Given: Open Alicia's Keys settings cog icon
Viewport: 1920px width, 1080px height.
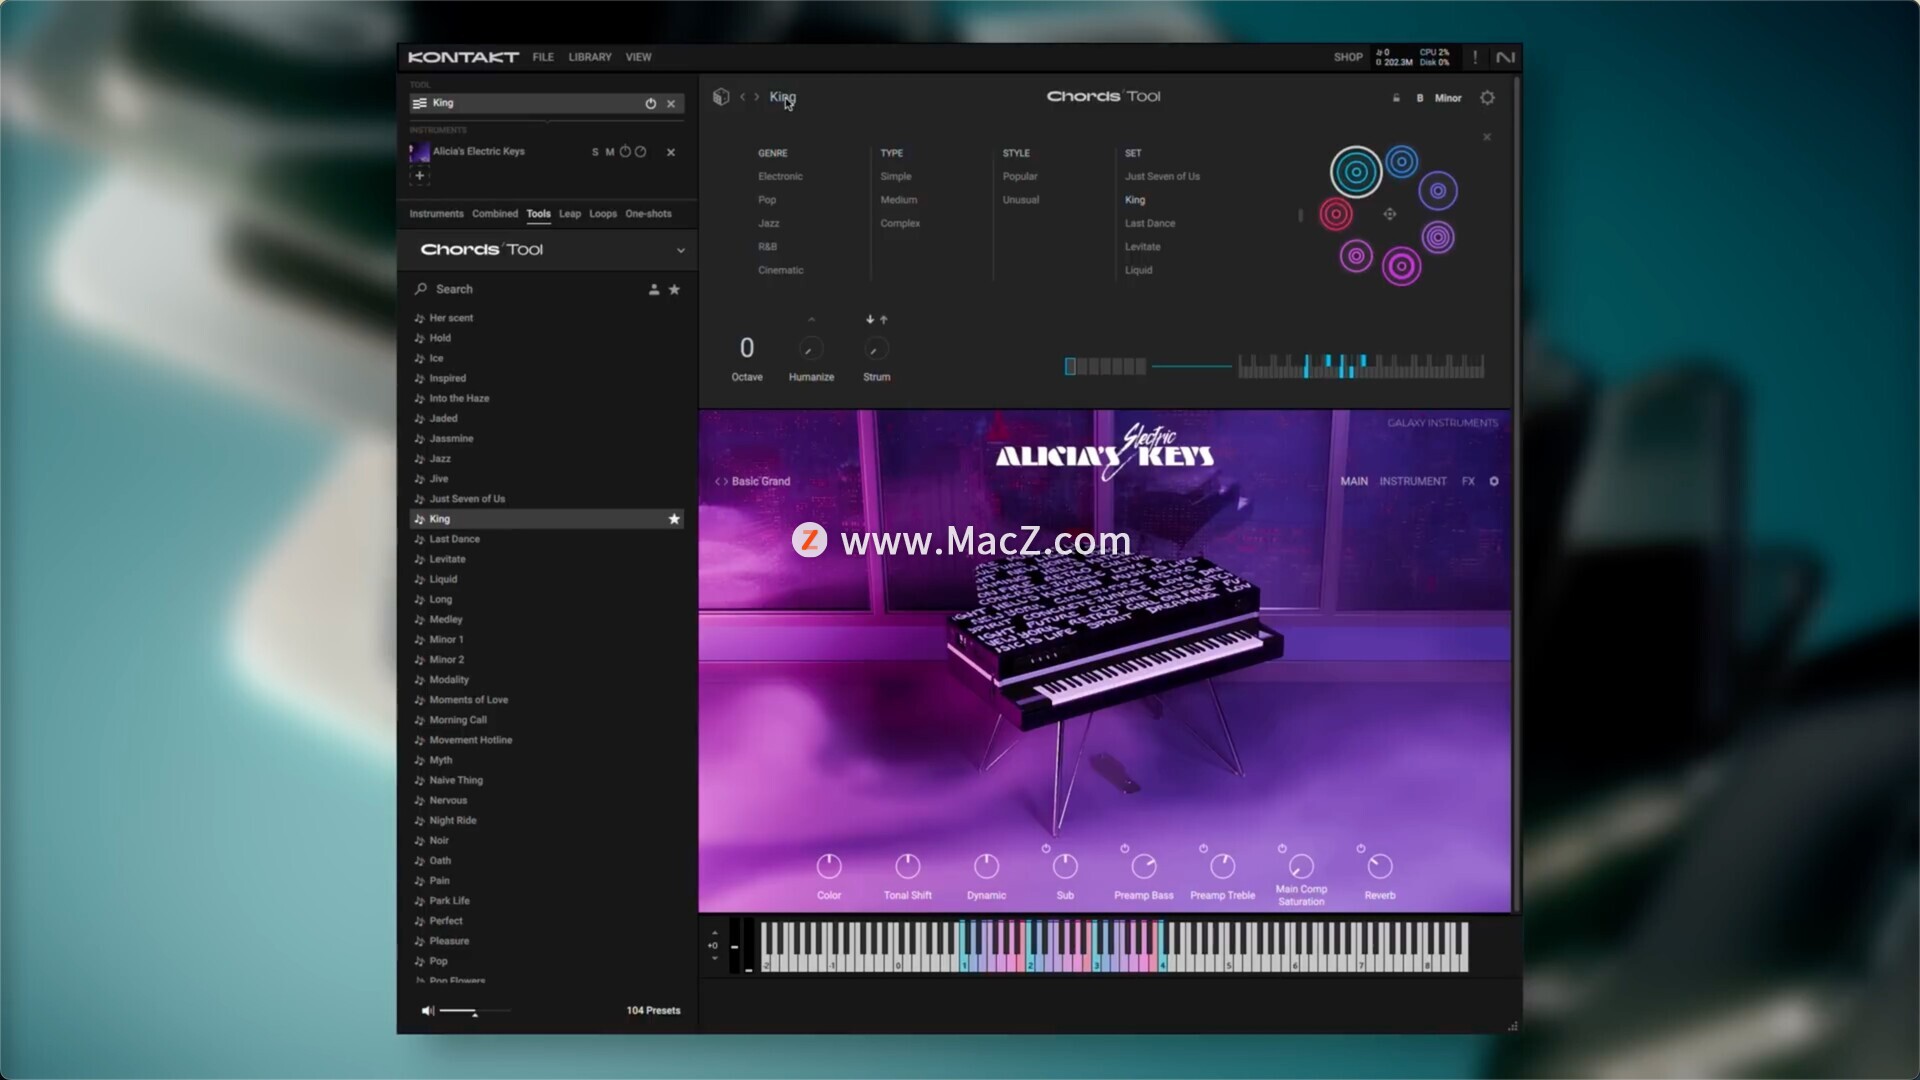Looking at the screenshot, I should (x=1494, y=481).
